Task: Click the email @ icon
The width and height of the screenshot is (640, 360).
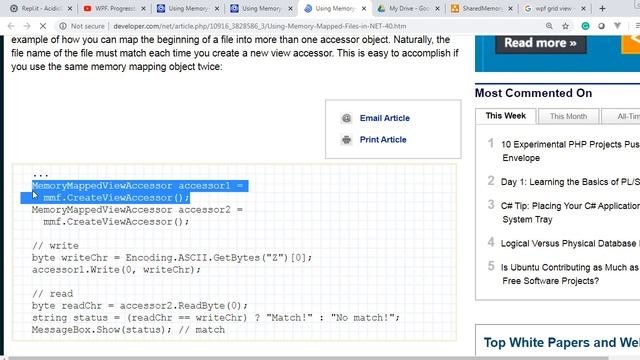Action: coord(346,118)
